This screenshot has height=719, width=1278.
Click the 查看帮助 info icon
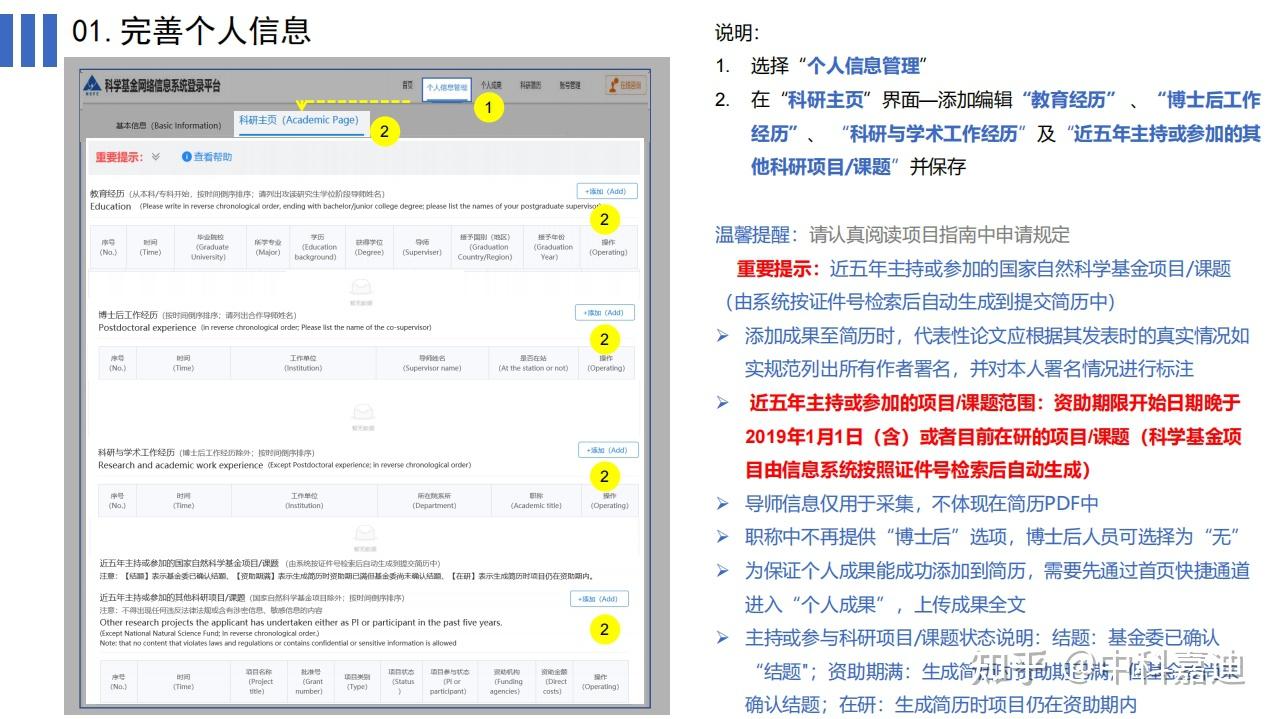pos(187,157)
